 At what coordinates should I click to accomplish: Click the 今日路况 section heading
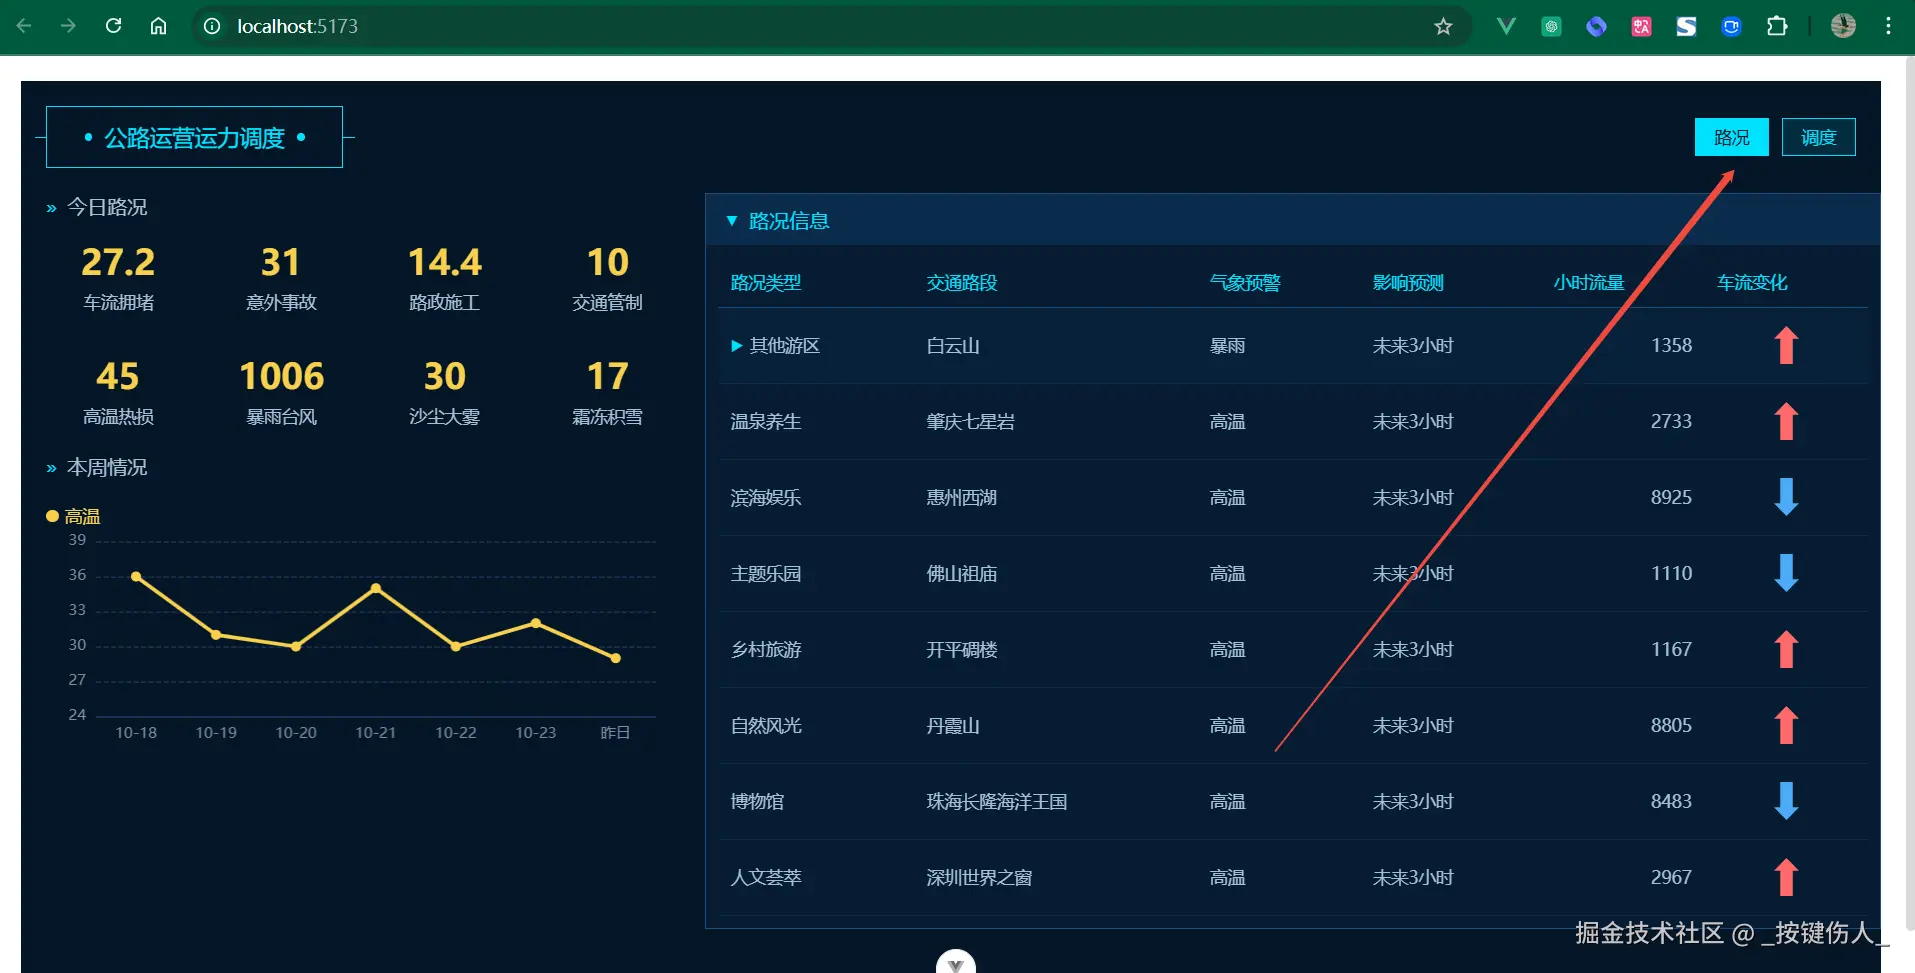tap(107, 207)
